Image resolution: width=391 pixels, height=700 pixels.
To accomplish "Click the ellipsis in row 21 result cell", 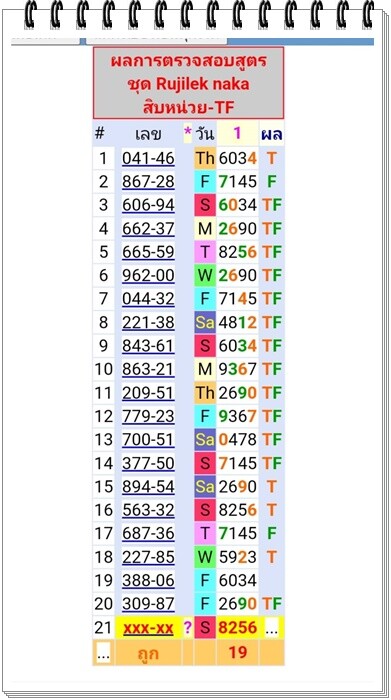I will 271,628.
